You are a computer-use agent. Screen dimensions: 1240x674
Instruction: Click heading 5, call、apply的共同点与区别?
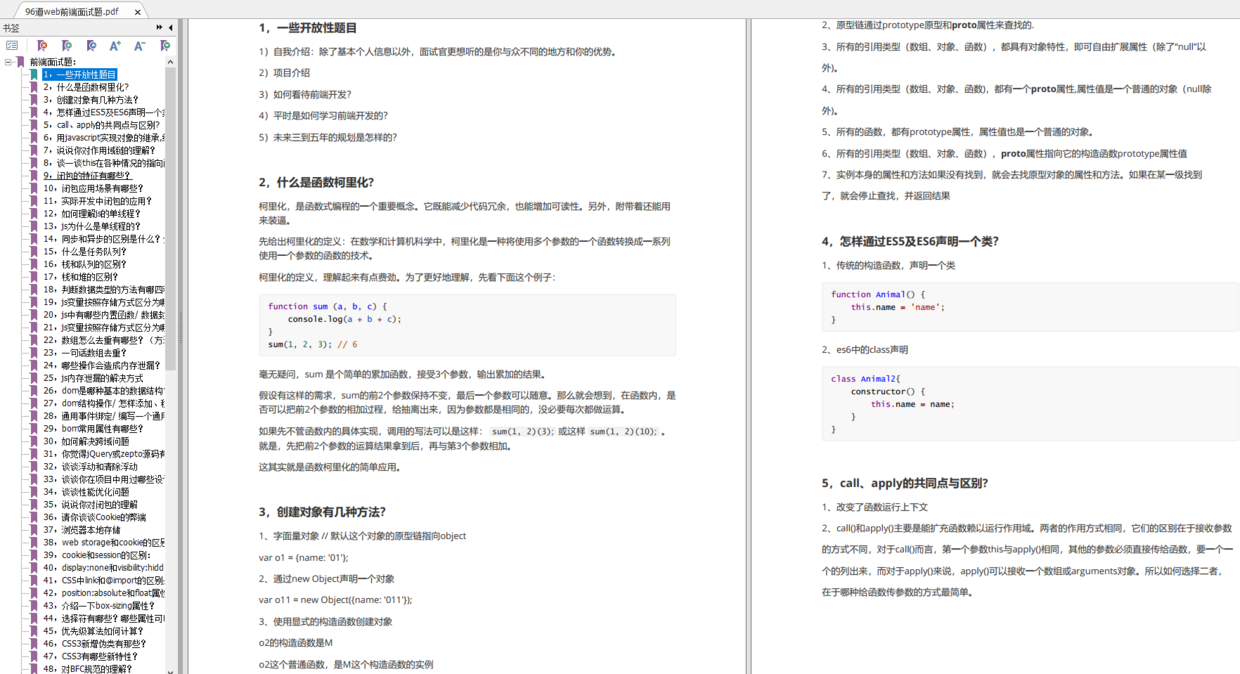pyautogui.click(x=905, y=483)
